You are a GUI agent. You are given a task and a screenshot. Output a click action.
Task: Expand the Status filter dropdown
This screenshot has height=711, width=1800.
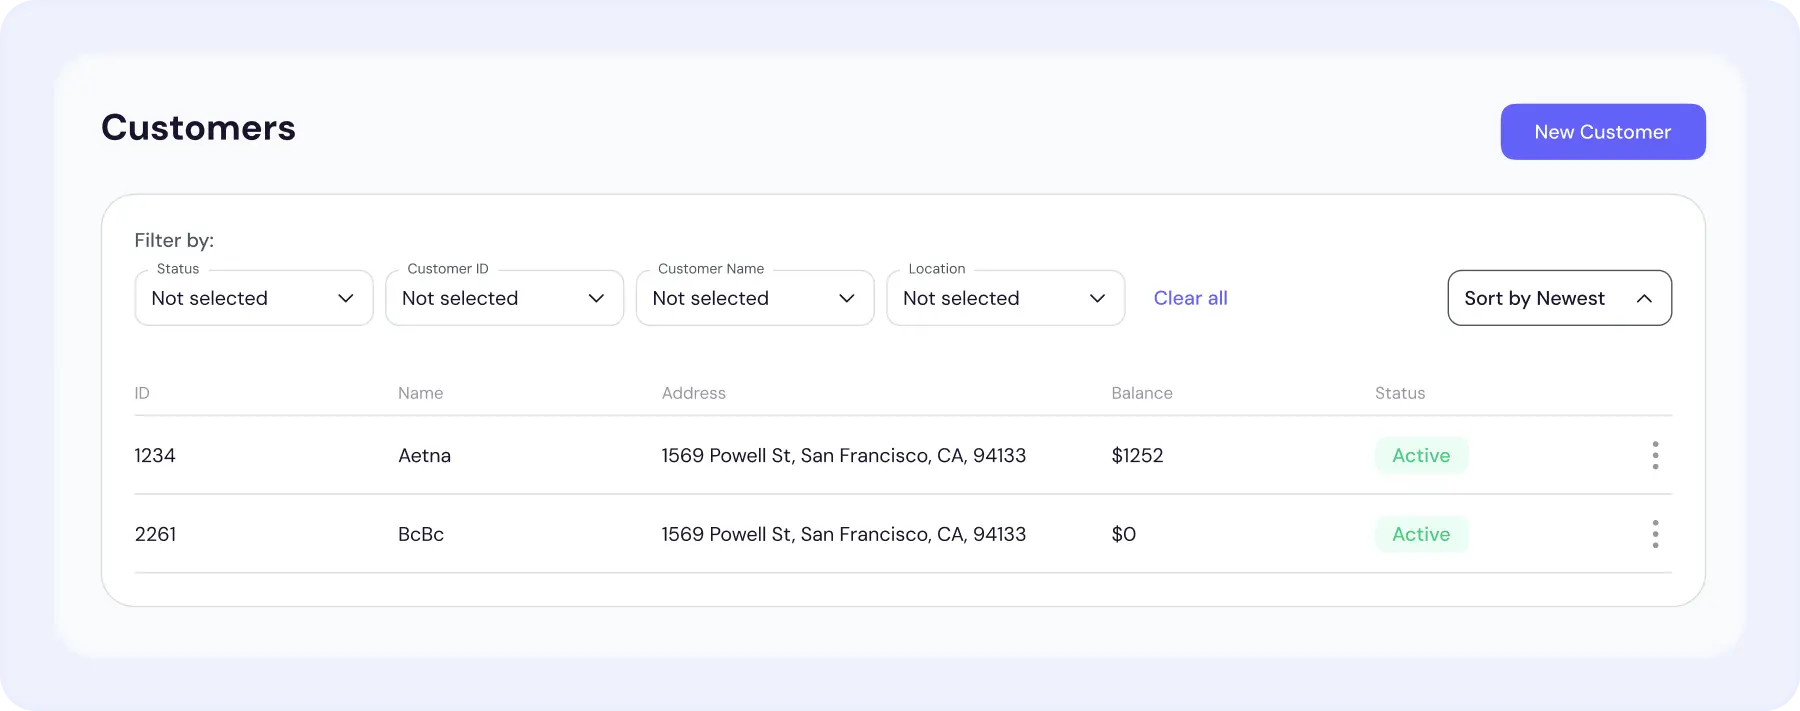(254, 298)
